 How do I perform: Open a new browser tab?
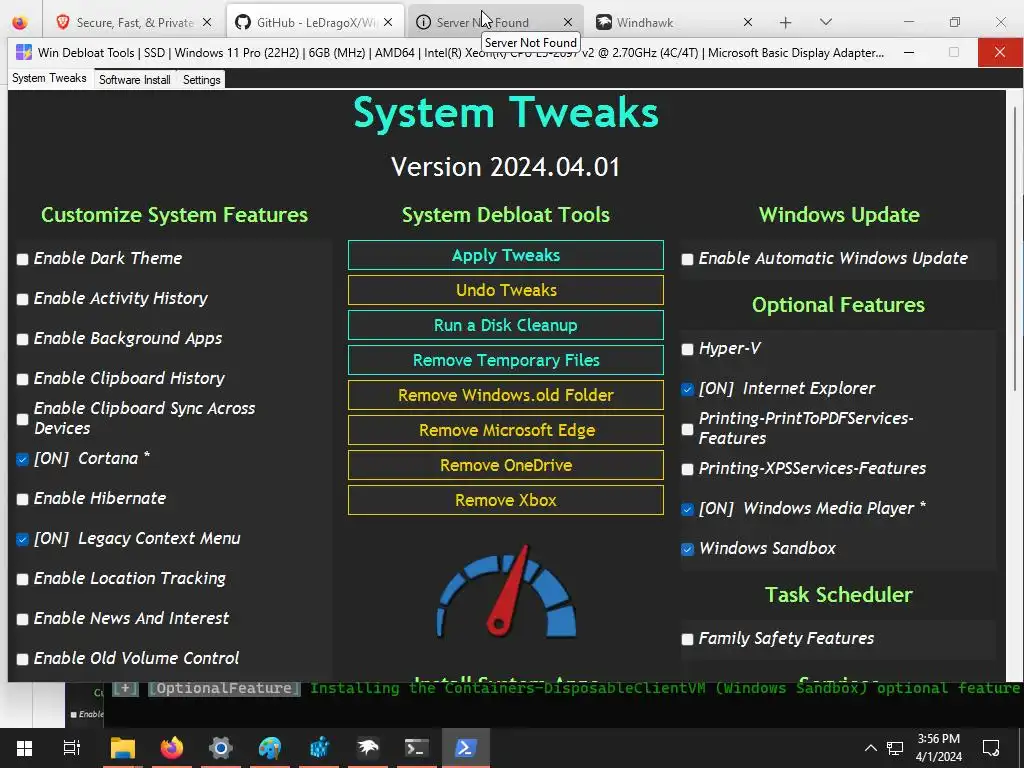pyautogui.click(x=786, y=22)
